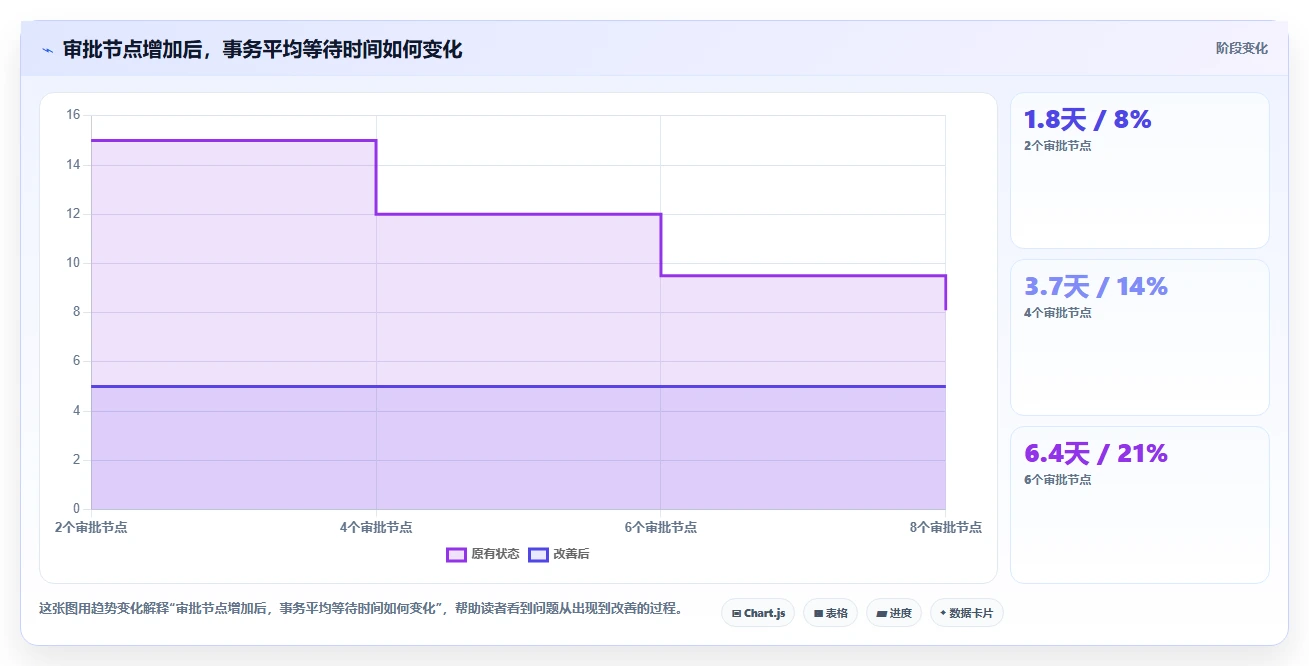Click the 阶段变化 label in header
This screenshot has height=666, width=1309.
(x=1242, y=48)
